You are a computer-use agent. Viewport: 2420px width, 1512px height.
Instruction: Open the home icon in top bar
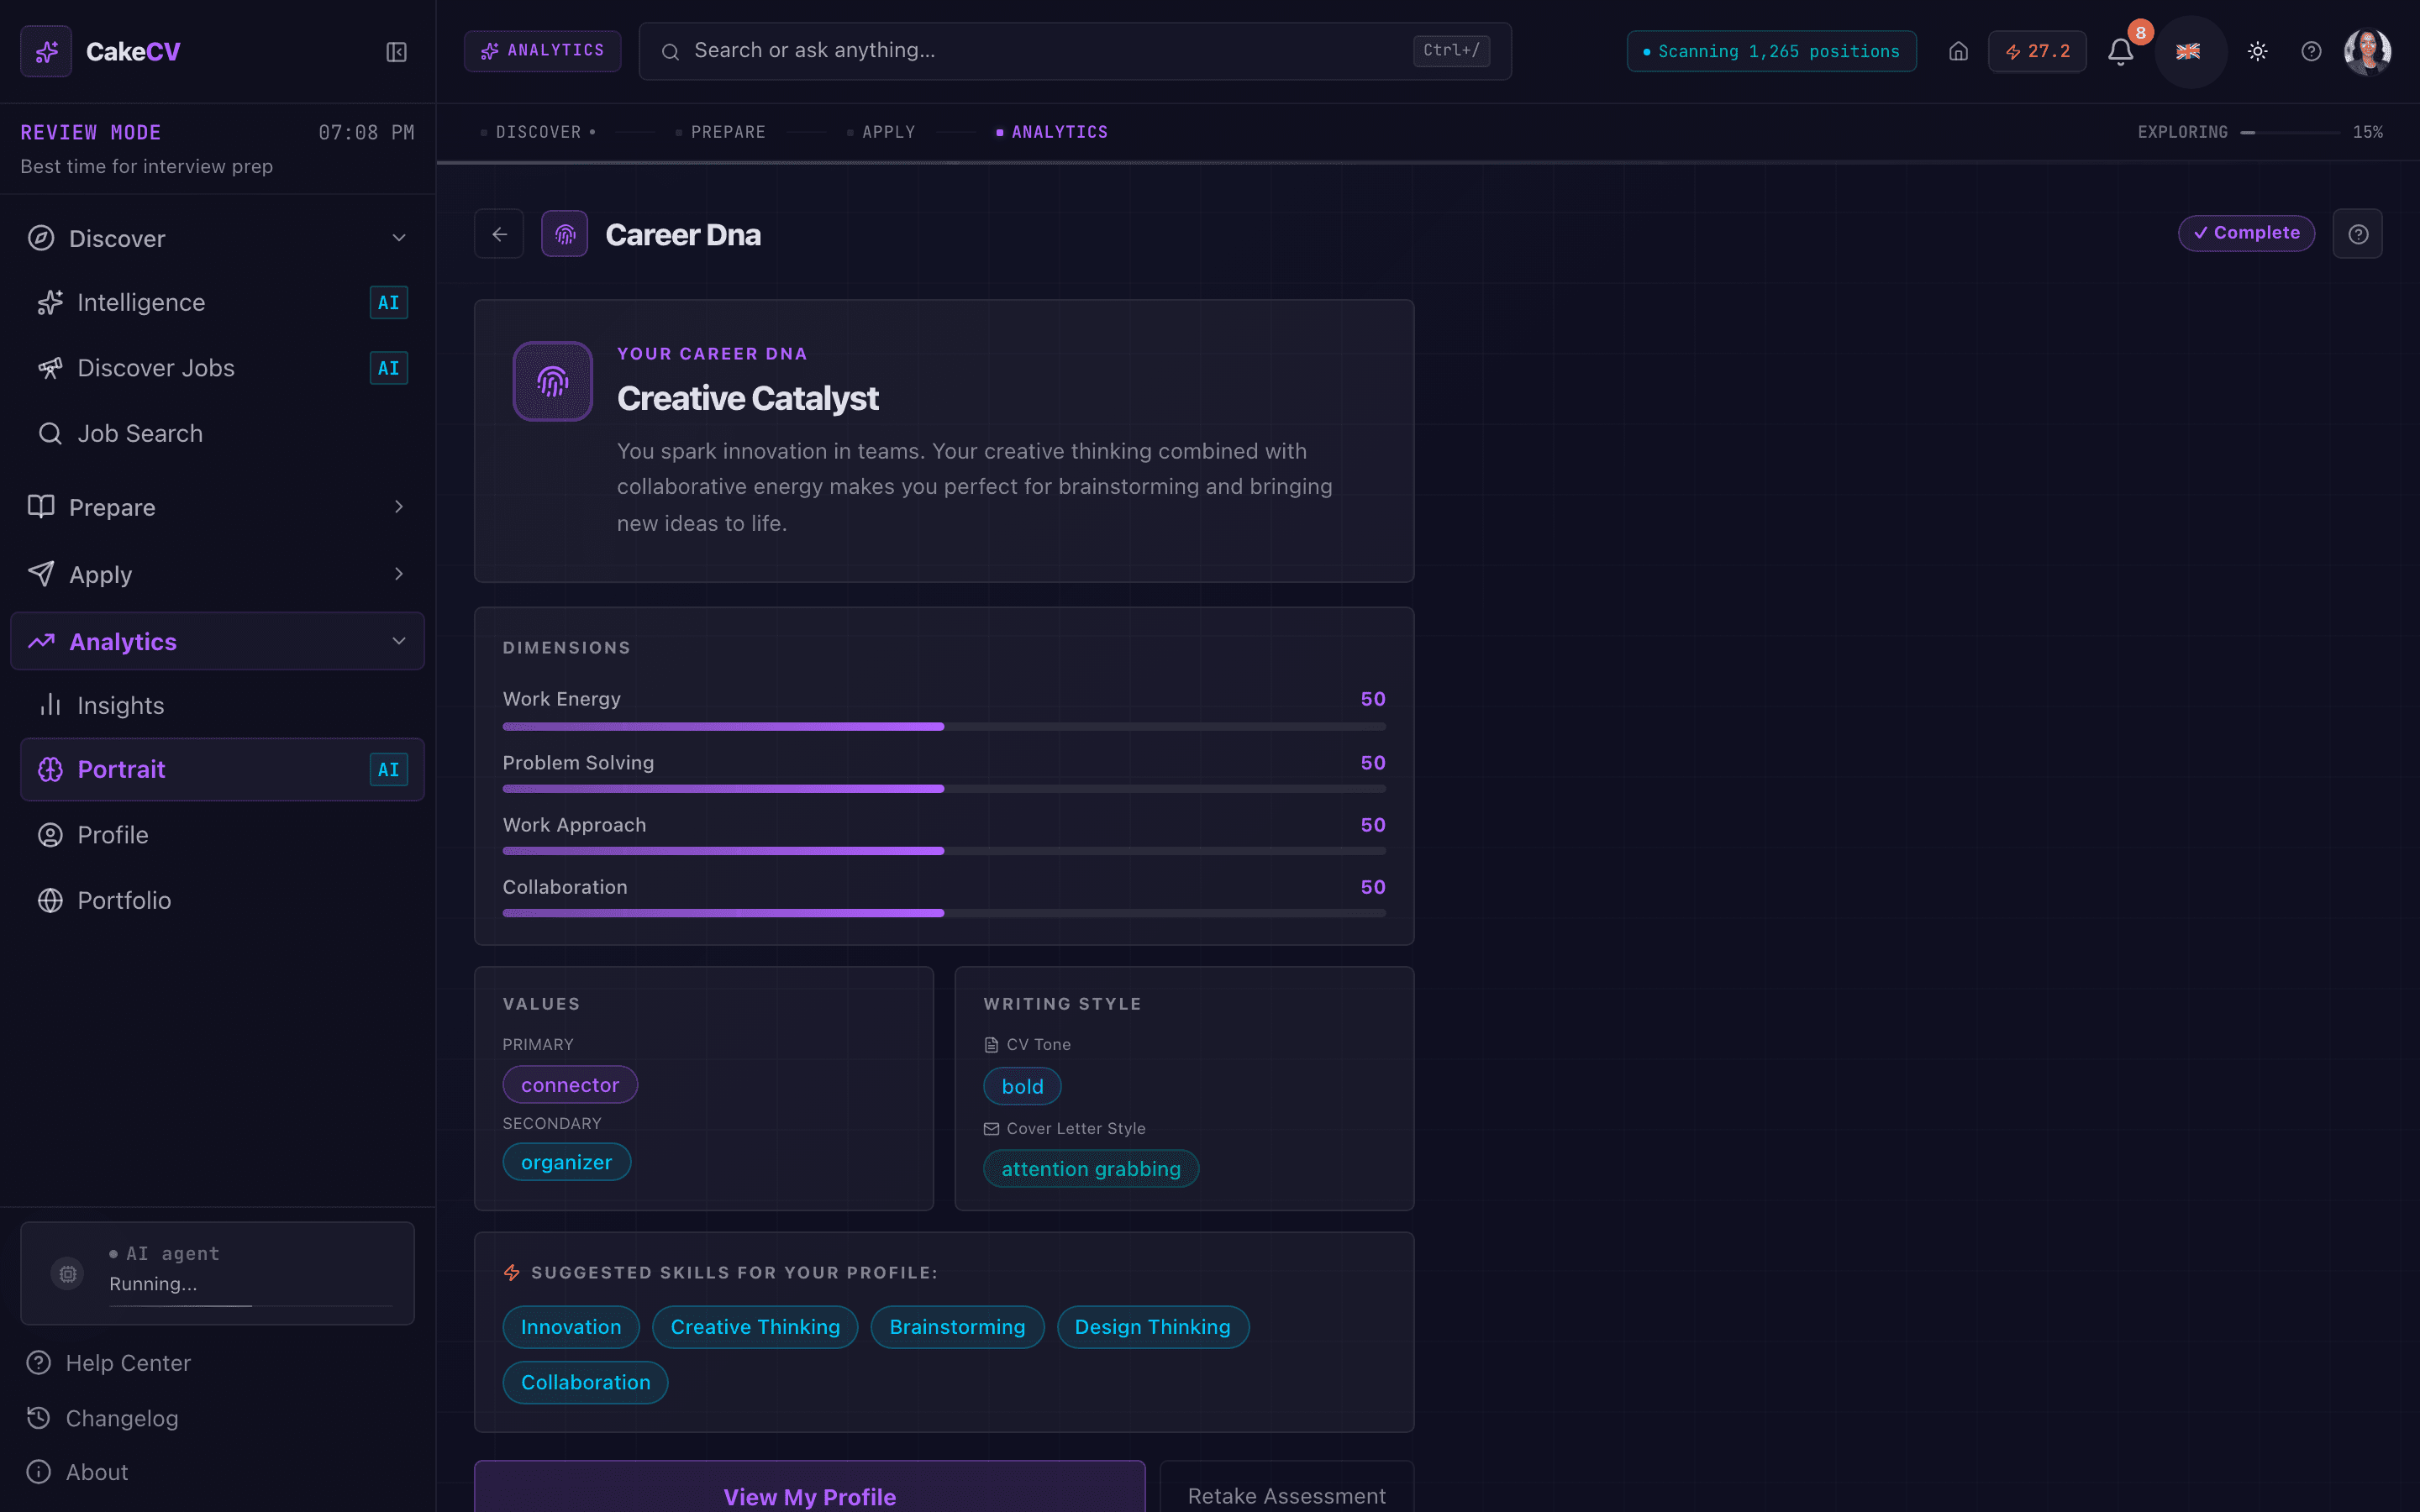(x=1958, y=51)
